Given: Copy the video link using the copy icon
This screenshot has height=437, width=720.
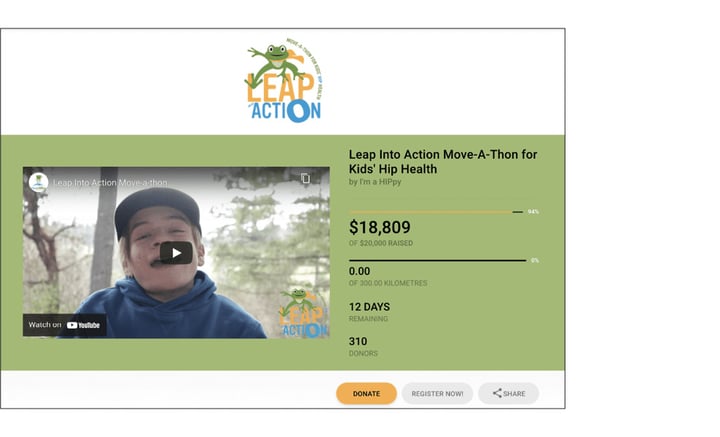Looking at the screenshot, I should pyautogui.click(x=305, y=178).
